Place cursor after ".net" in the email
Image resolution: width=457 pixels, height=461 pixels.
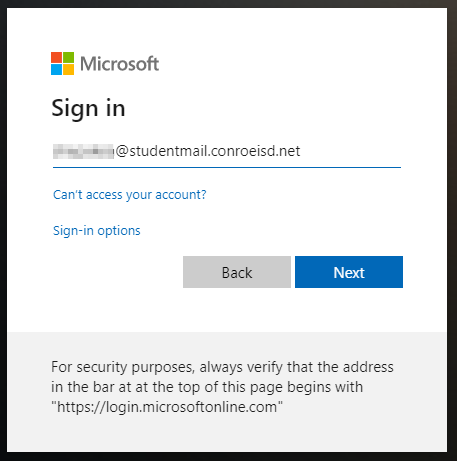(302, 151)
